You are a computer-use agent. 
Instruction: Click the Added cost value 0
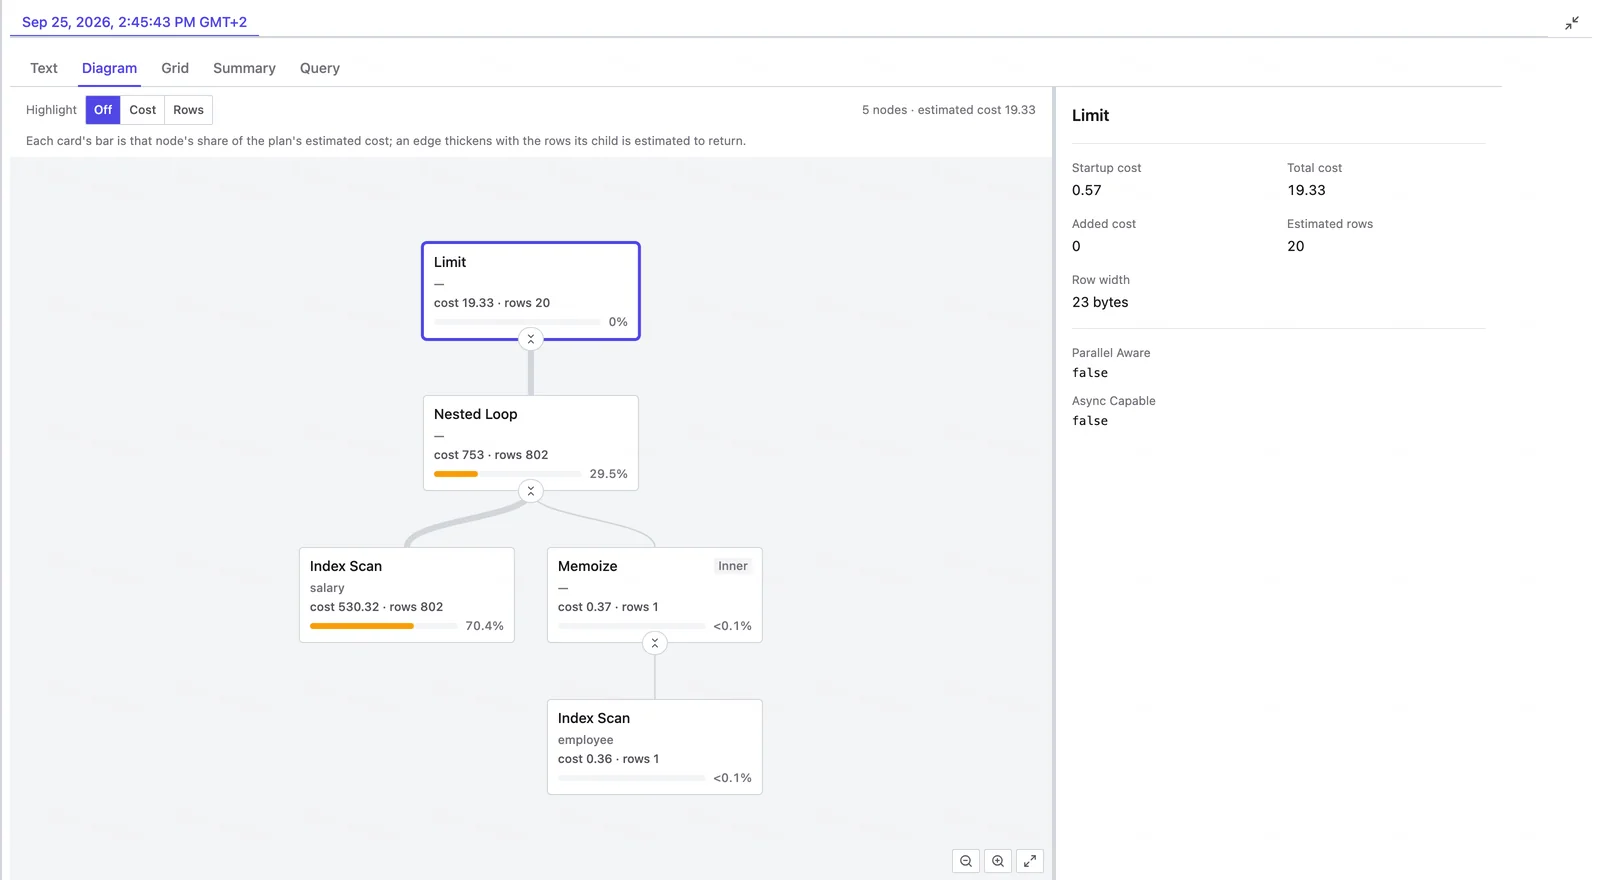tap(1076, 246)
